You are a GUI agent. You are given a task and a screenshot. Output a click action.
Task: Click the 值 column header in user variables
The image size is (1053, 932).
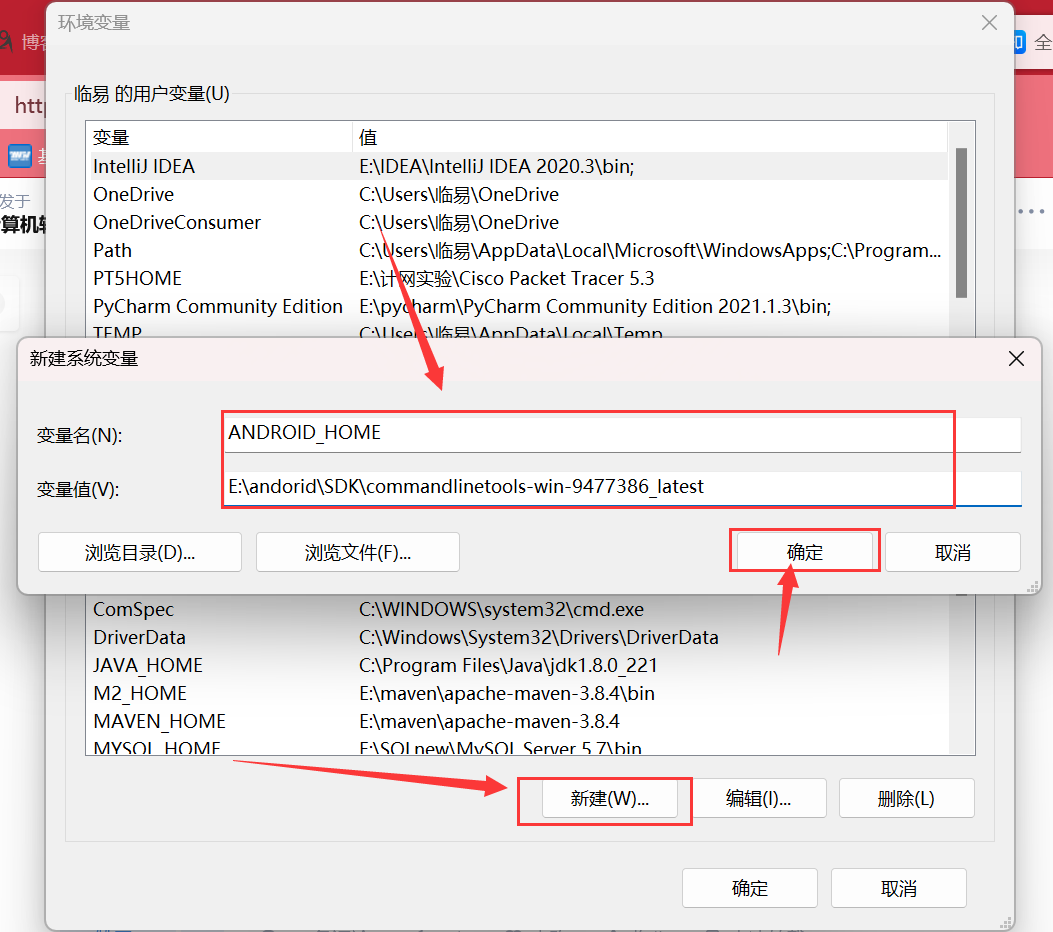[x=650, y=138]
